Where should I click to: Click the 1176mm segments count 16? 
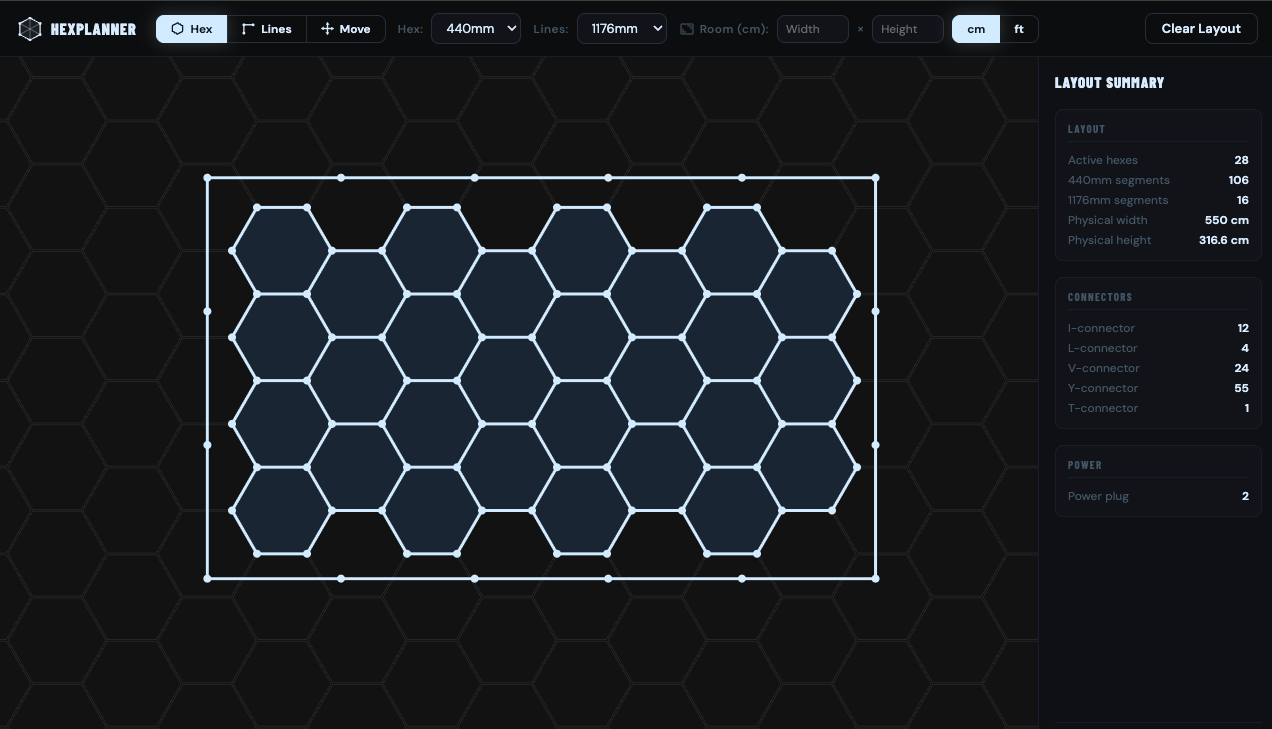1243,200
